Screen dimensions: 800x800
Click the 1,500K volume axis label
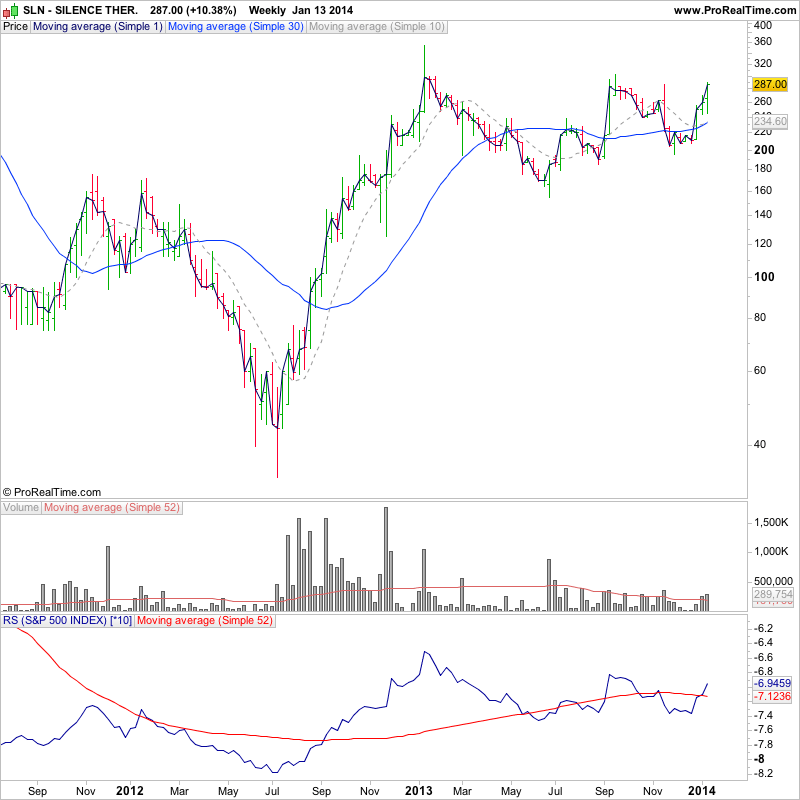pos(771,522)
